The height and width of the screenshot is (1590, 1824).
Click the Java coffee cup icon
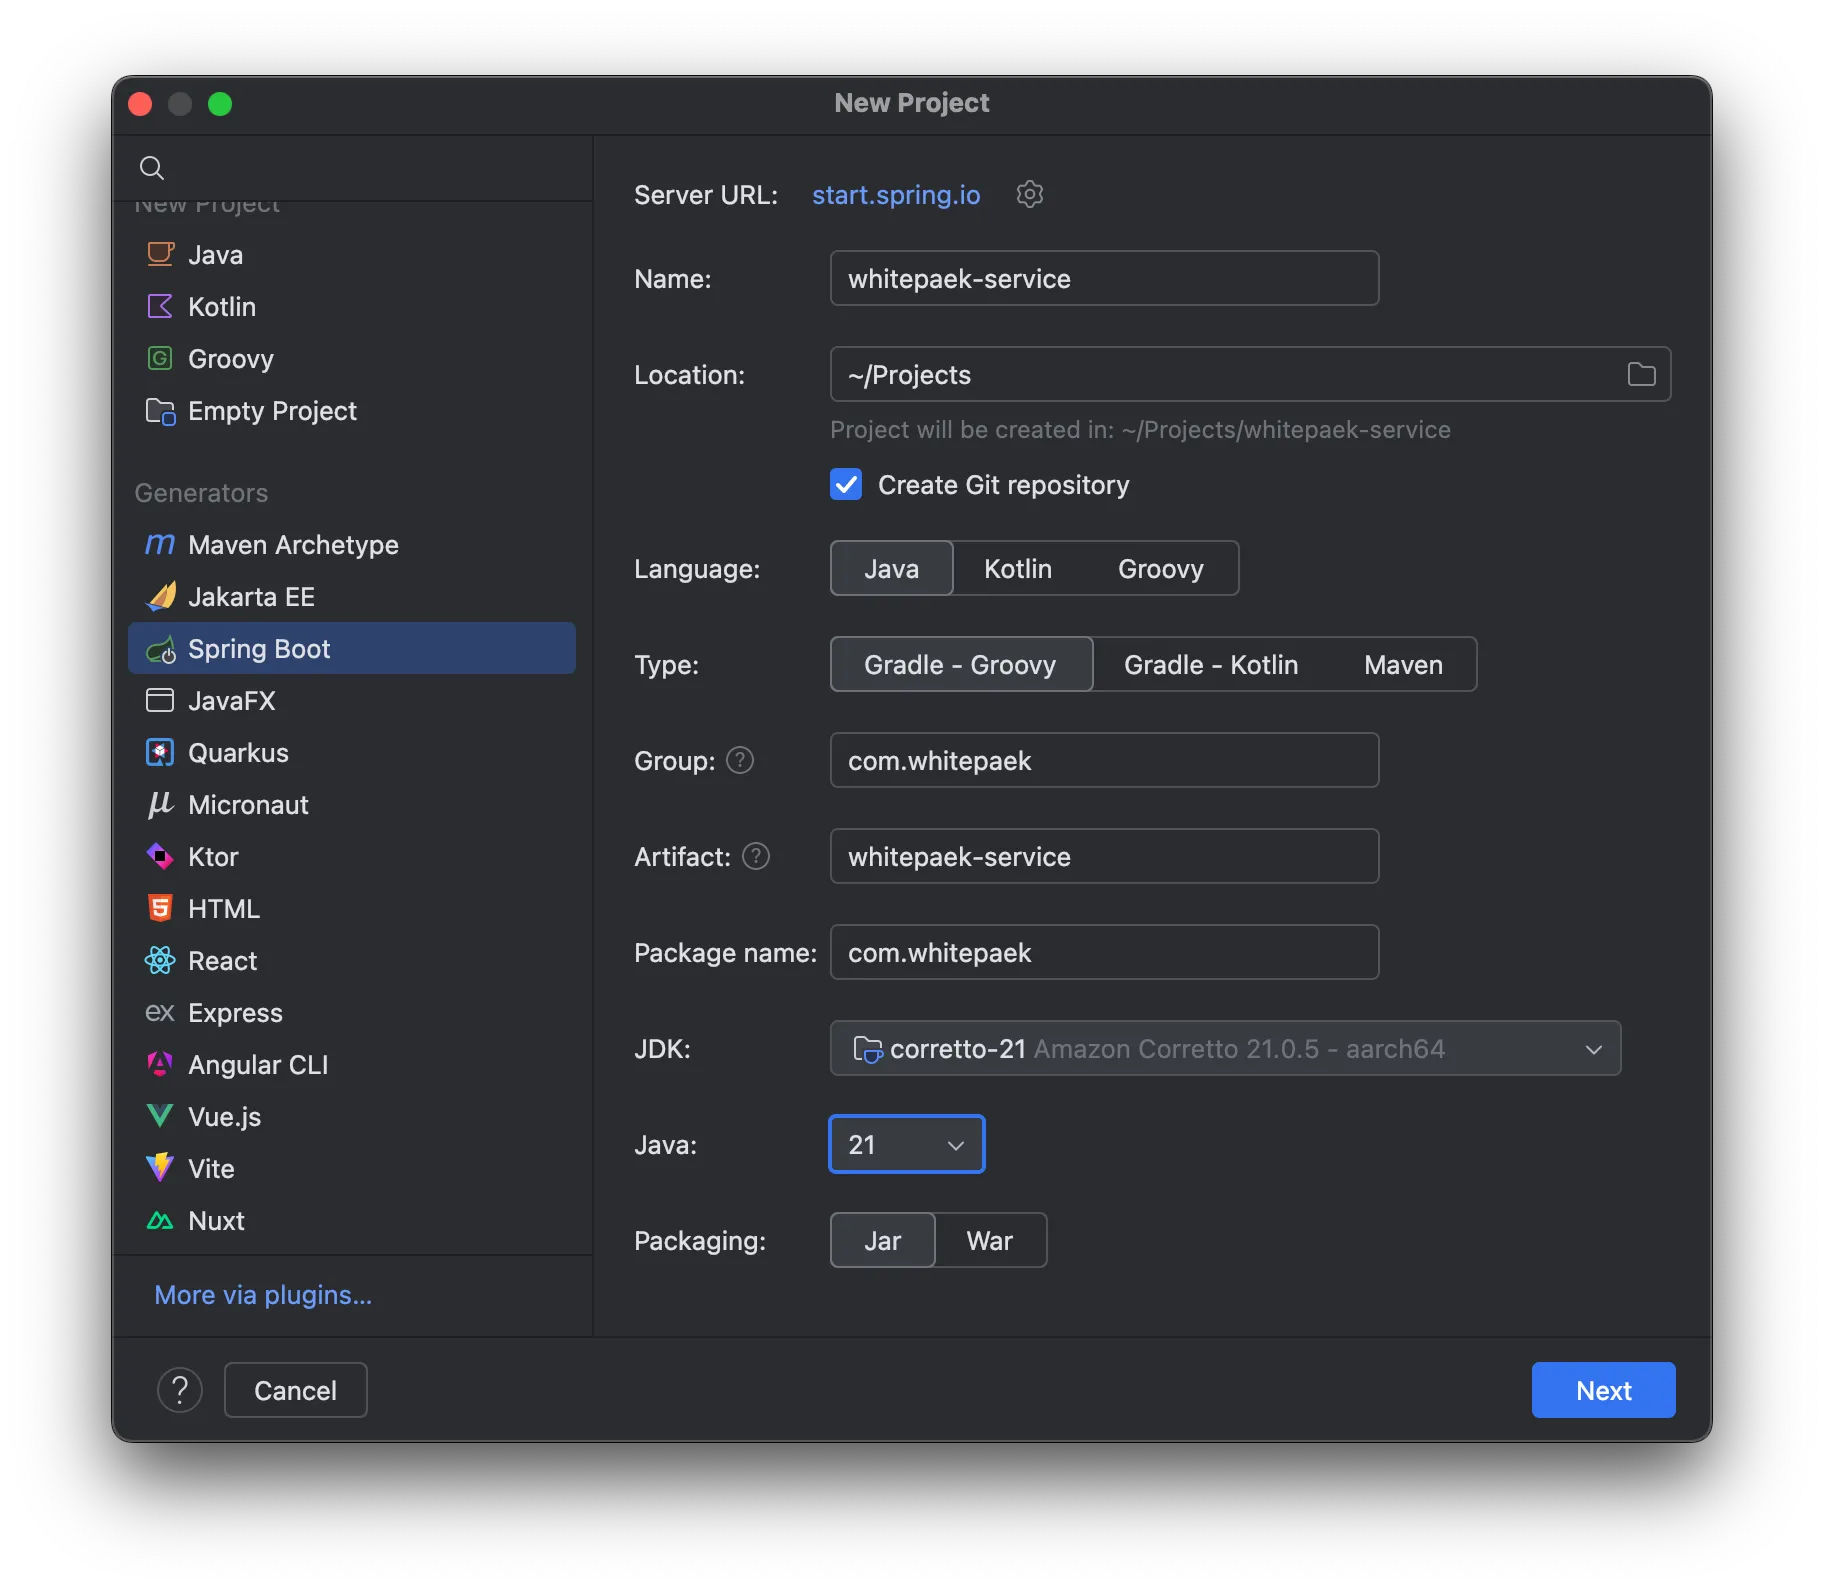click(x=160, y=254)
